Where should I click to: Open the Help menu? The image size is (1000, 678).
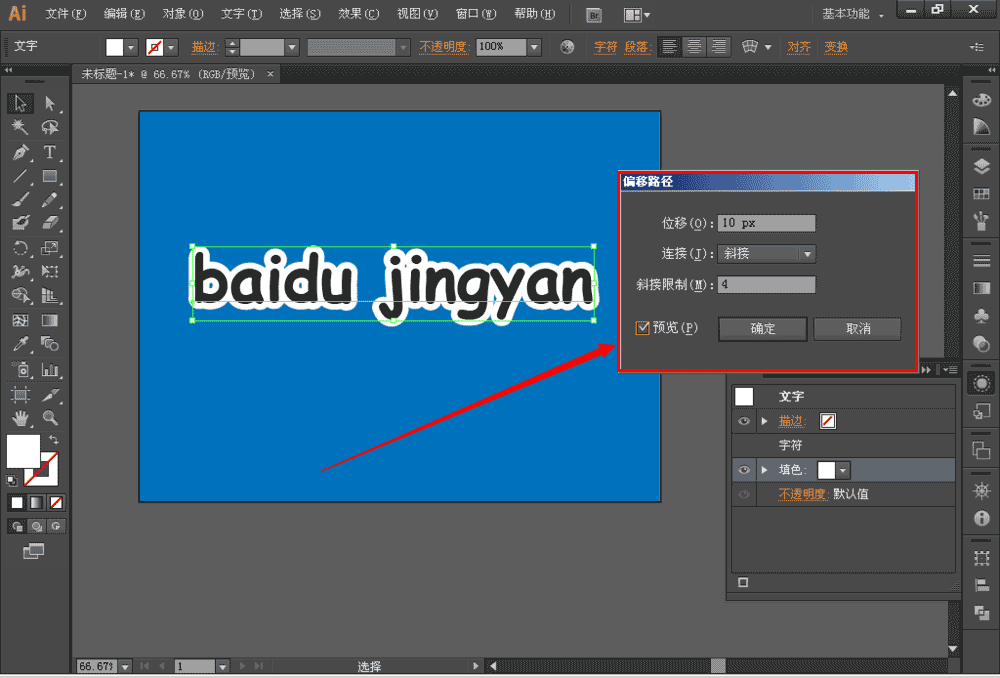pos(534,13)
